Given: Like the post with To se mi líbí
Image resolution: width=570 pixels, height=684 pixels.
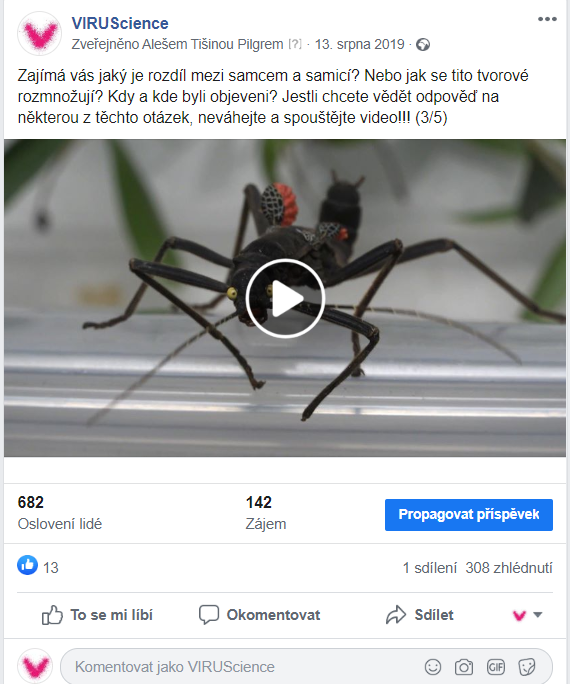Looking at the screenshot, I should 97,615.
